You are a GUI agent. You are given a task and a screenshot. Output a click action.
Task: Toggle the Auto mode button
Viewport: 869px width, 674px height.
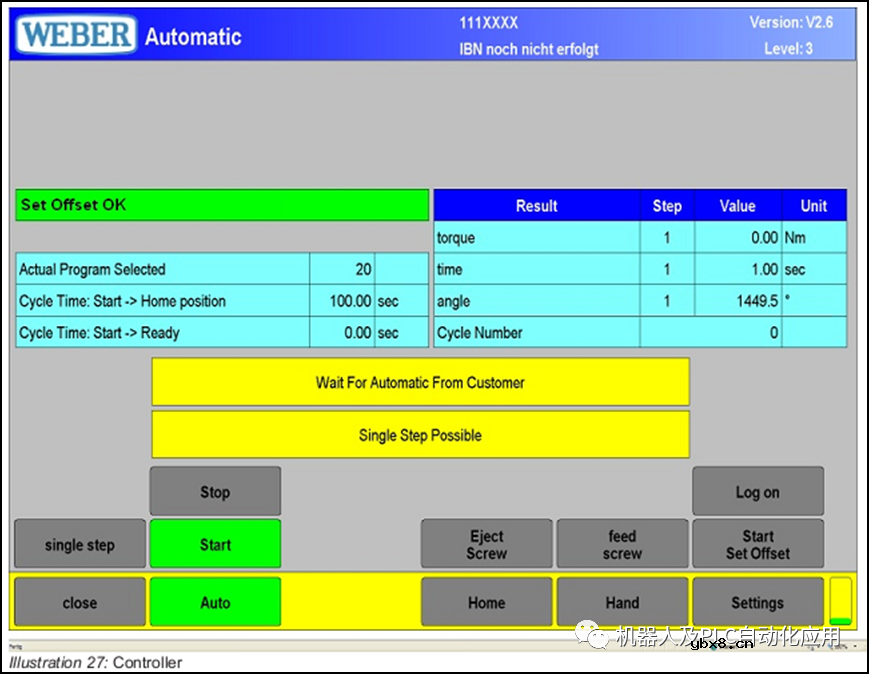point(215,603)
